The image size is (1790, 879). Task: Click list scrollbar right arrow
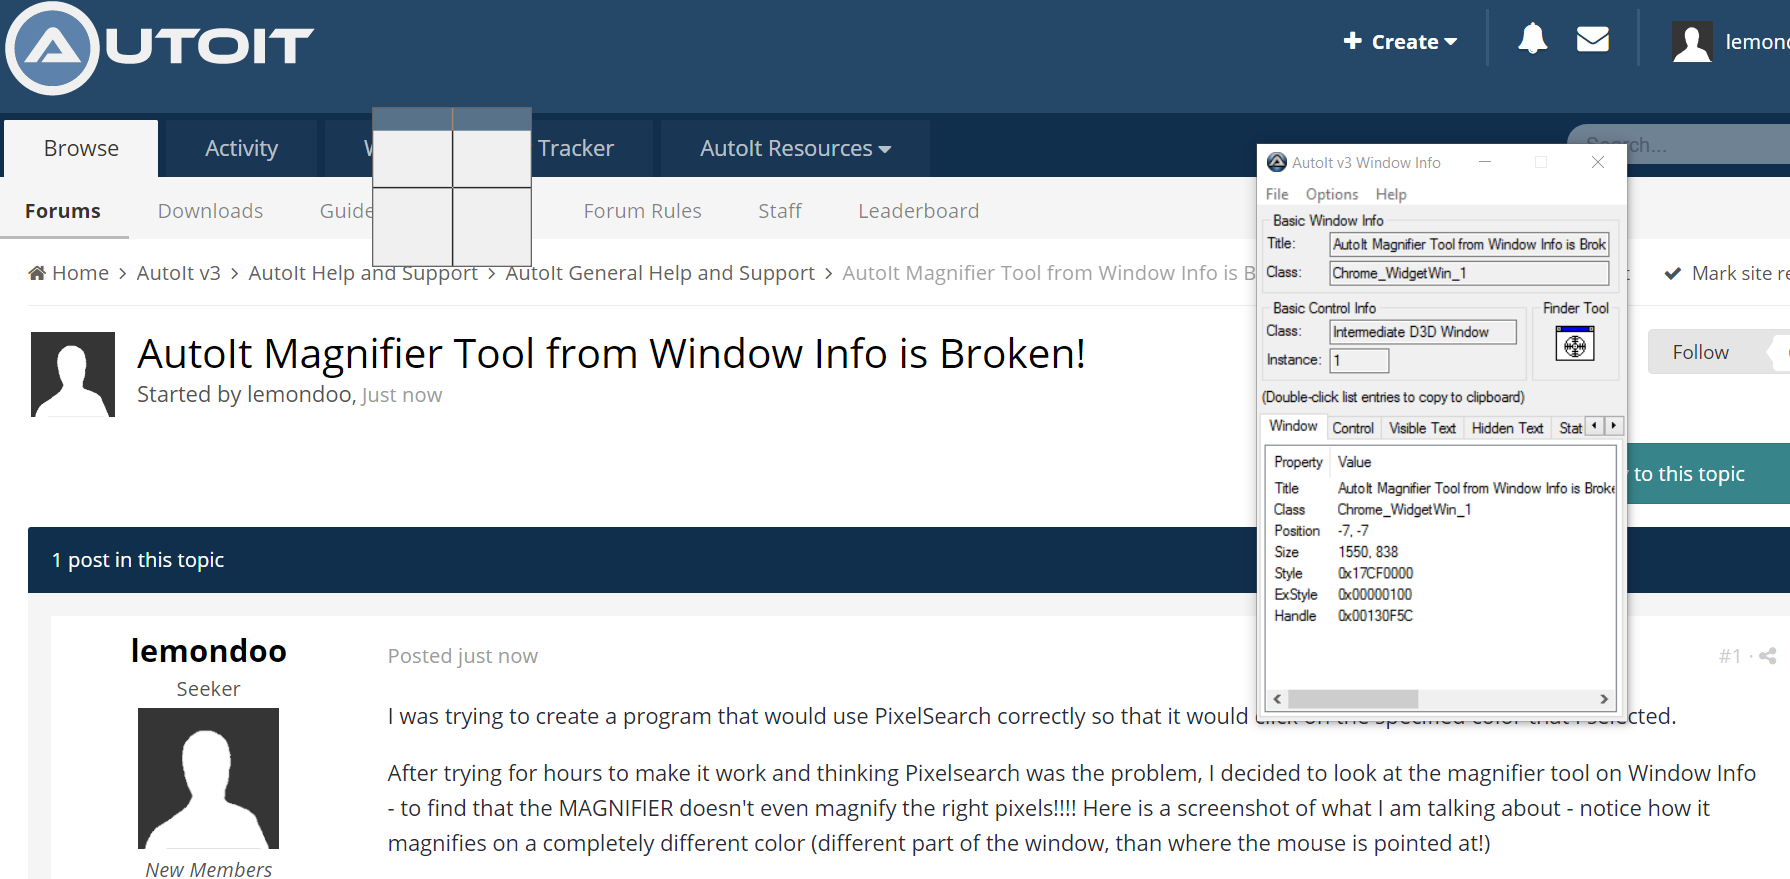pyautogui.click(x=1604, y=699)
